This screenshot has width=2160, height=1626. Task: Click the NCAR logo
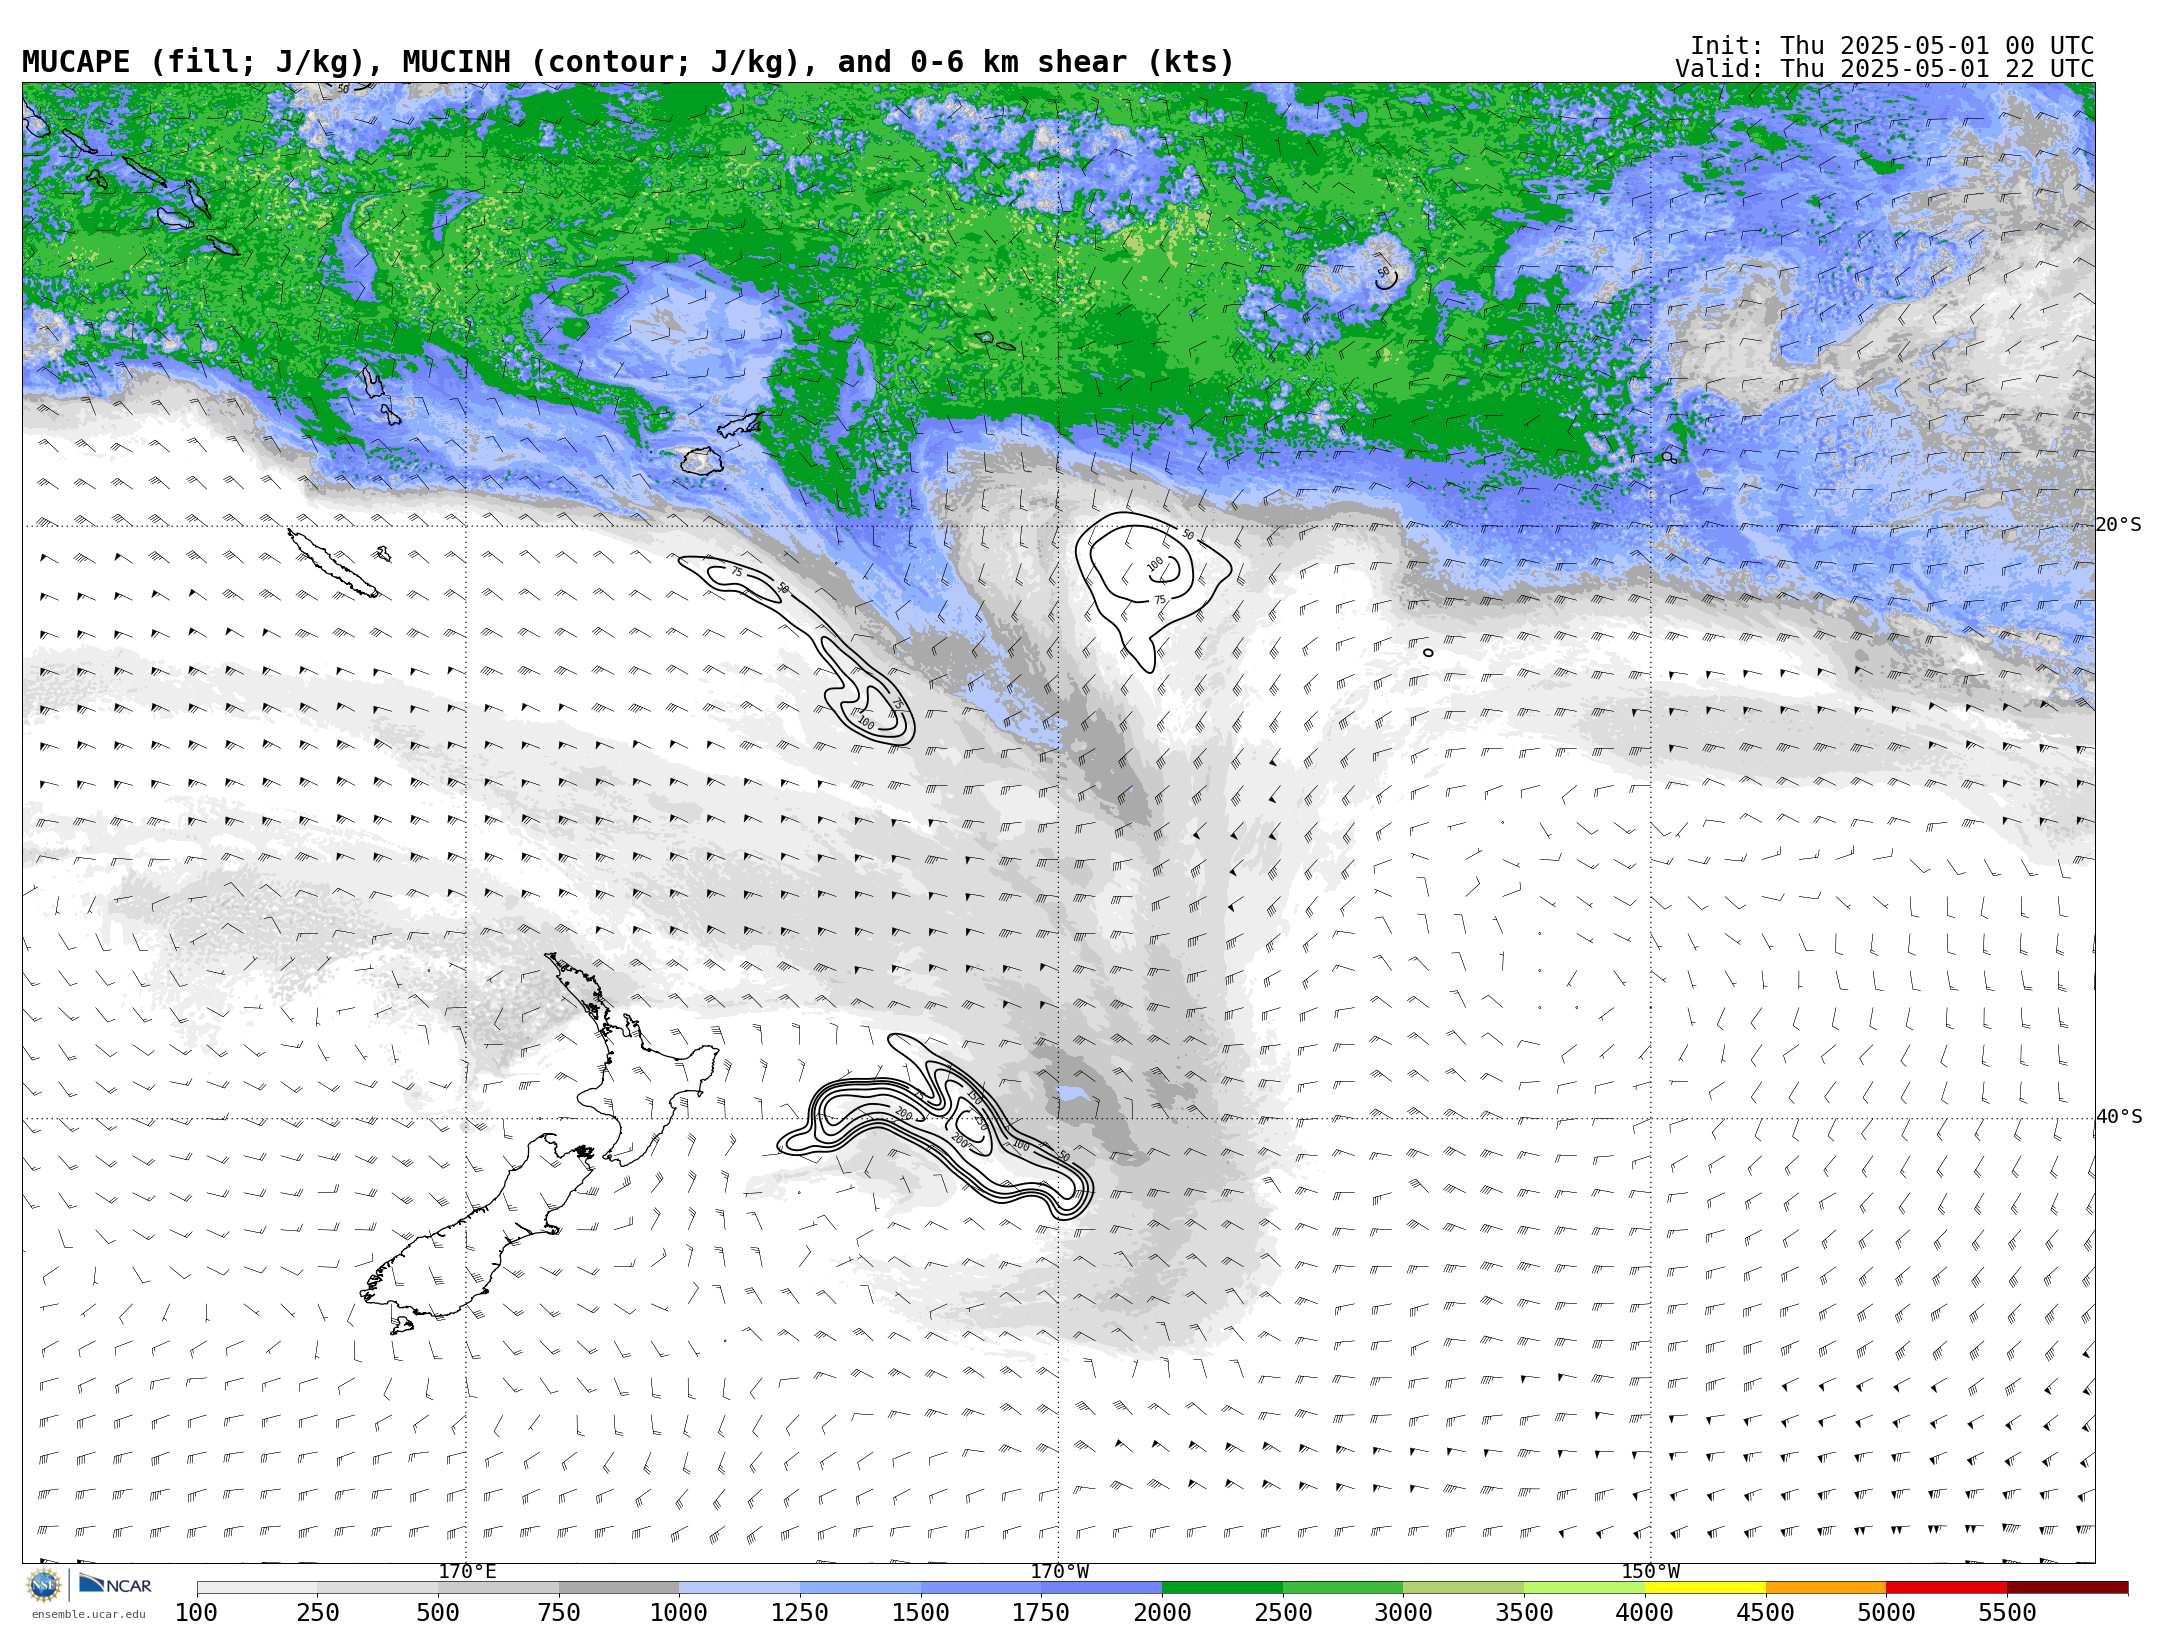pos(115,1584)
